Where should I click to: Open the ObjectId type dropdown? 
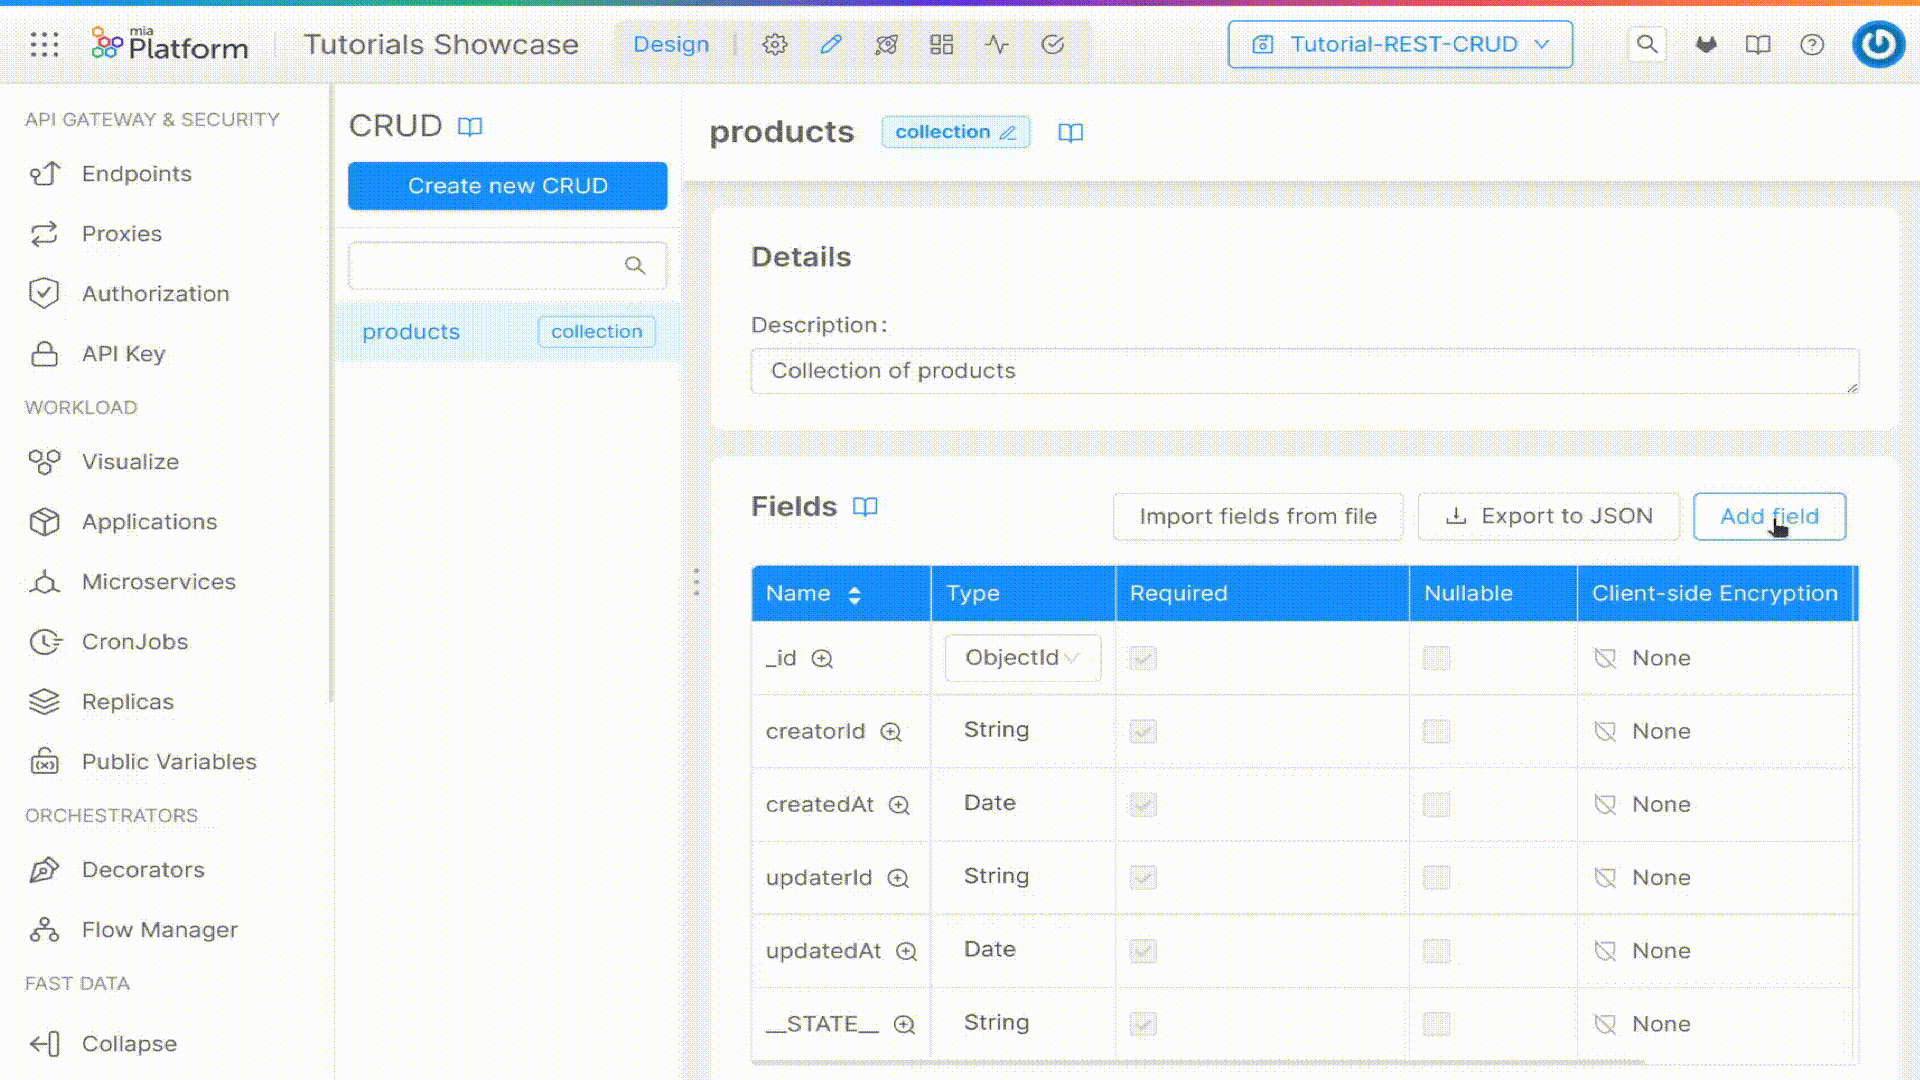[1022, 658]
